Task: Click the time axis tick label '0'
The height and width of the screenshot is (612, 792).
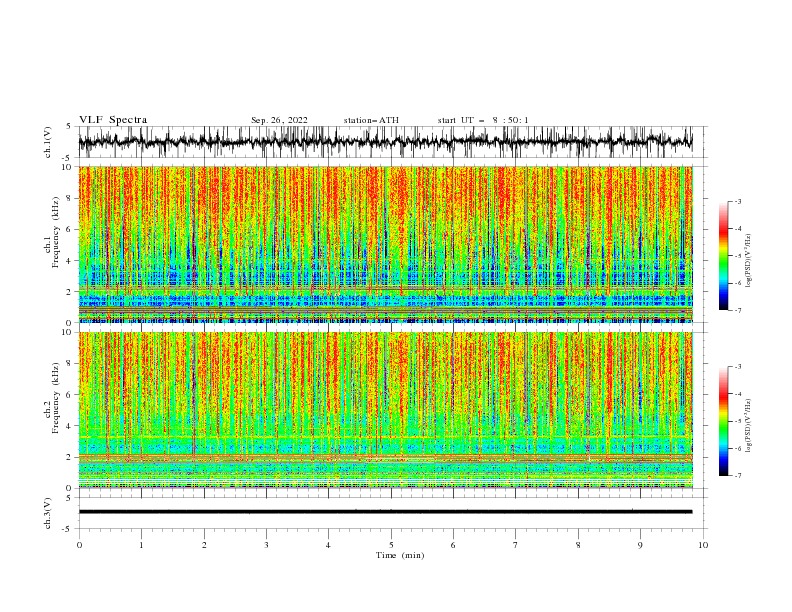Action: [x=79, y=545]
